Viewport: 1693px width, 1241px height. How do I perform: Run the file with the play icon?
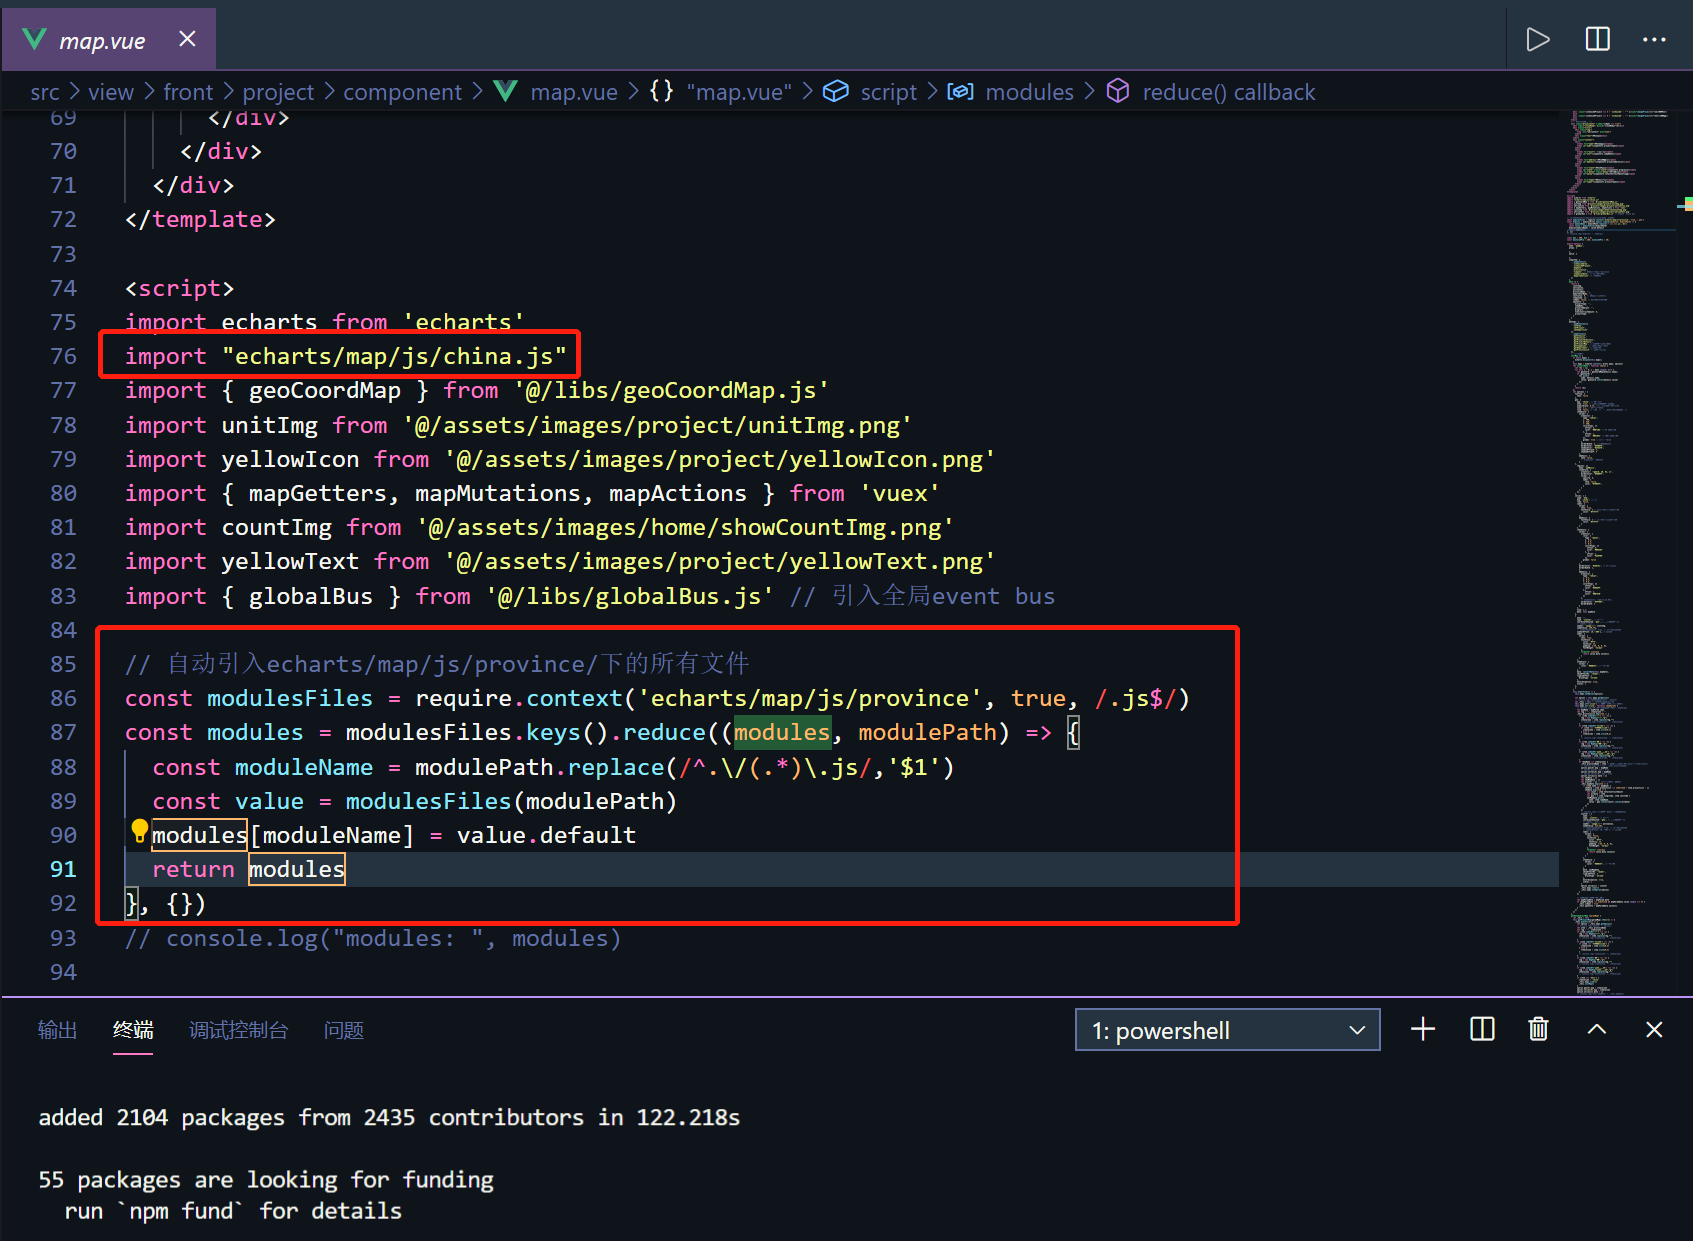pyautogui.click(x=1538, y=39)
